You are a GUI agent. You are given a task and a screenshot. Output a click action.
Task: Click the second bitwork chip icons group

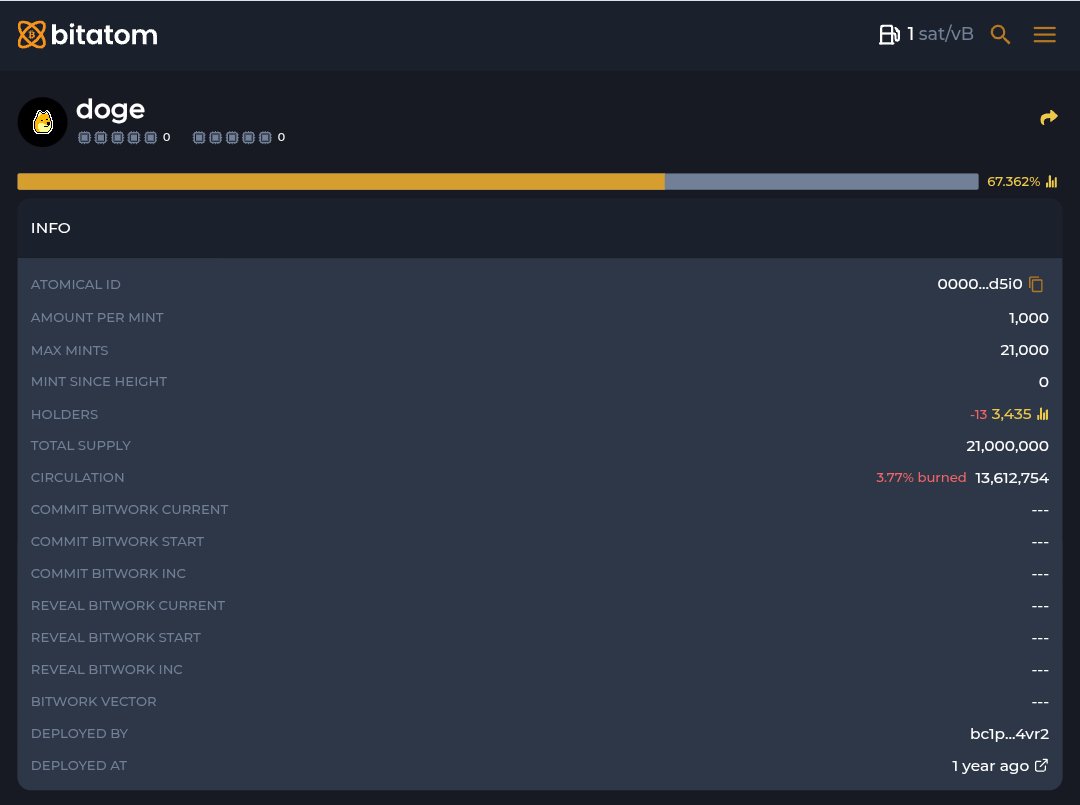(232, 138)
